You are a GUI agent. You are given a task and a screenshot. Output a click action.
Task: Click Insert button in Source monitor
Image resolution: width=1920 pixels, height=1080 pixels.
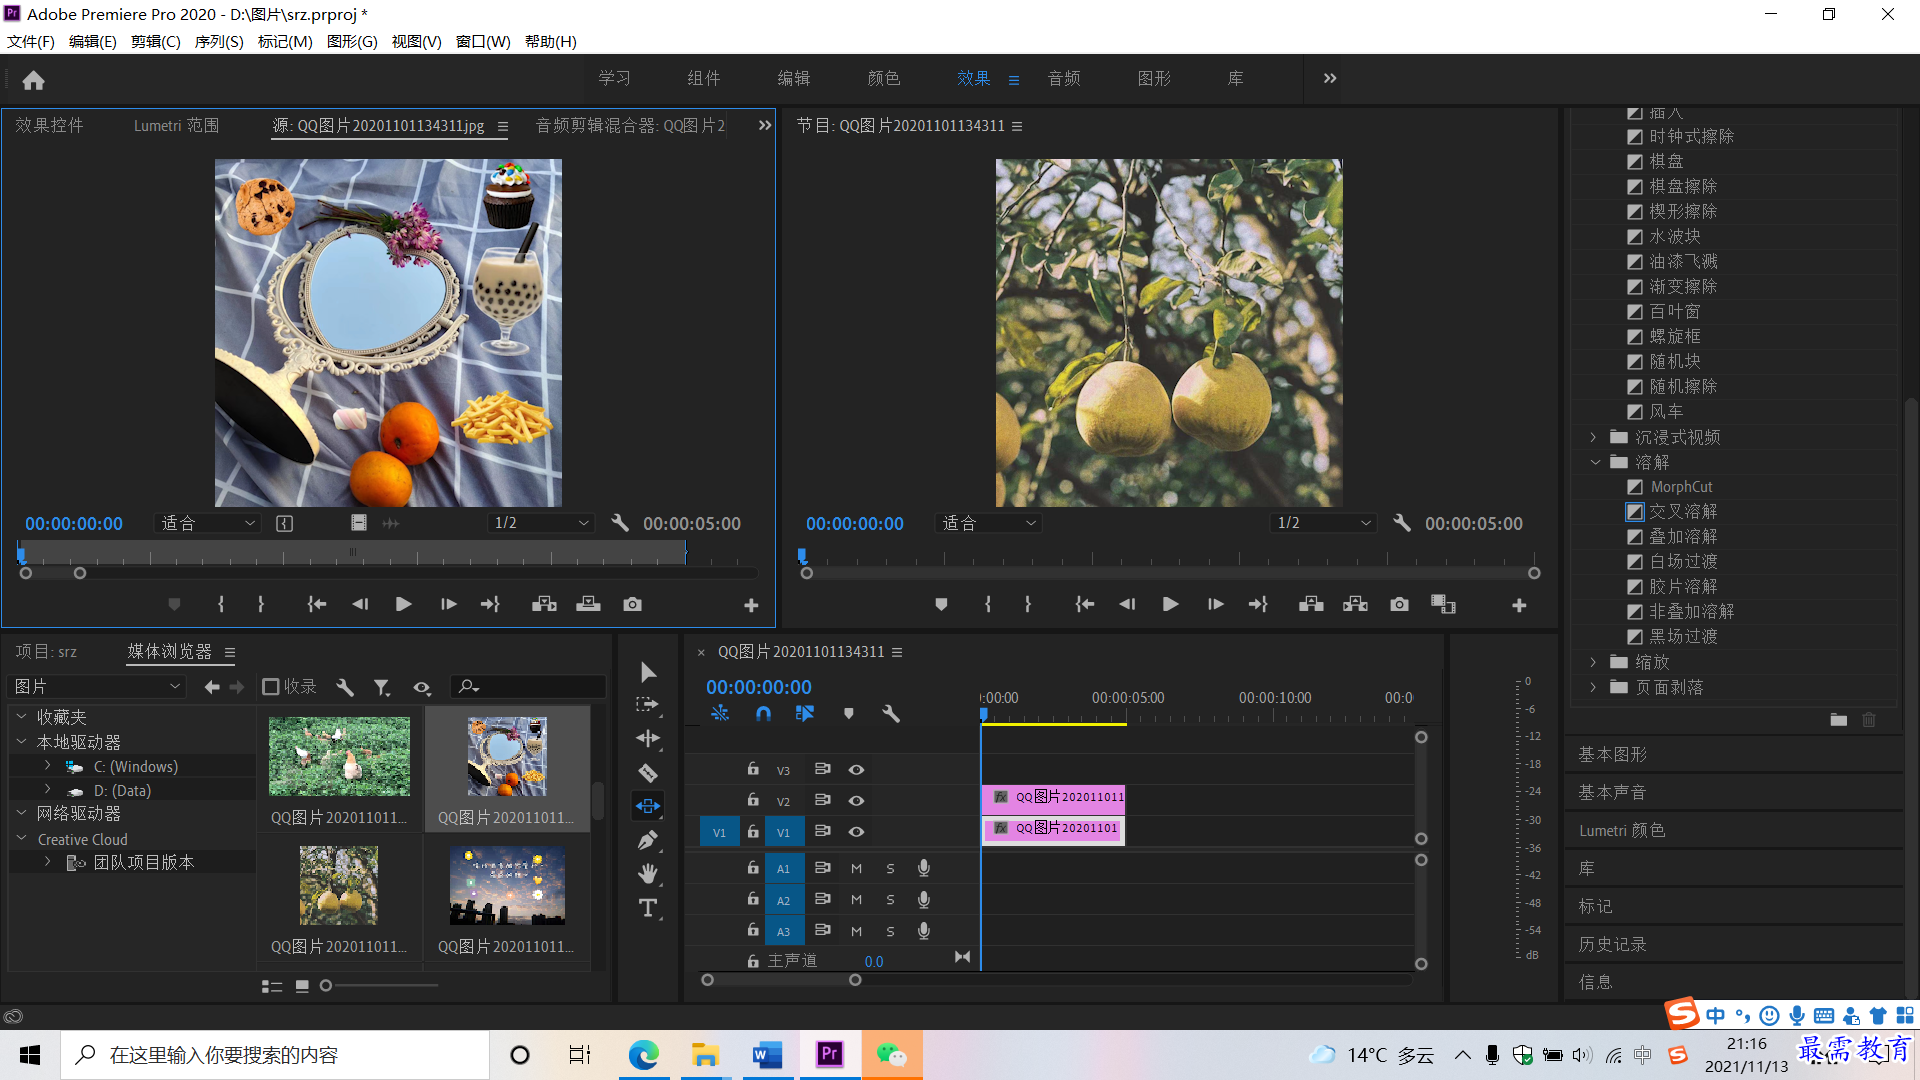tap(544, 604)
